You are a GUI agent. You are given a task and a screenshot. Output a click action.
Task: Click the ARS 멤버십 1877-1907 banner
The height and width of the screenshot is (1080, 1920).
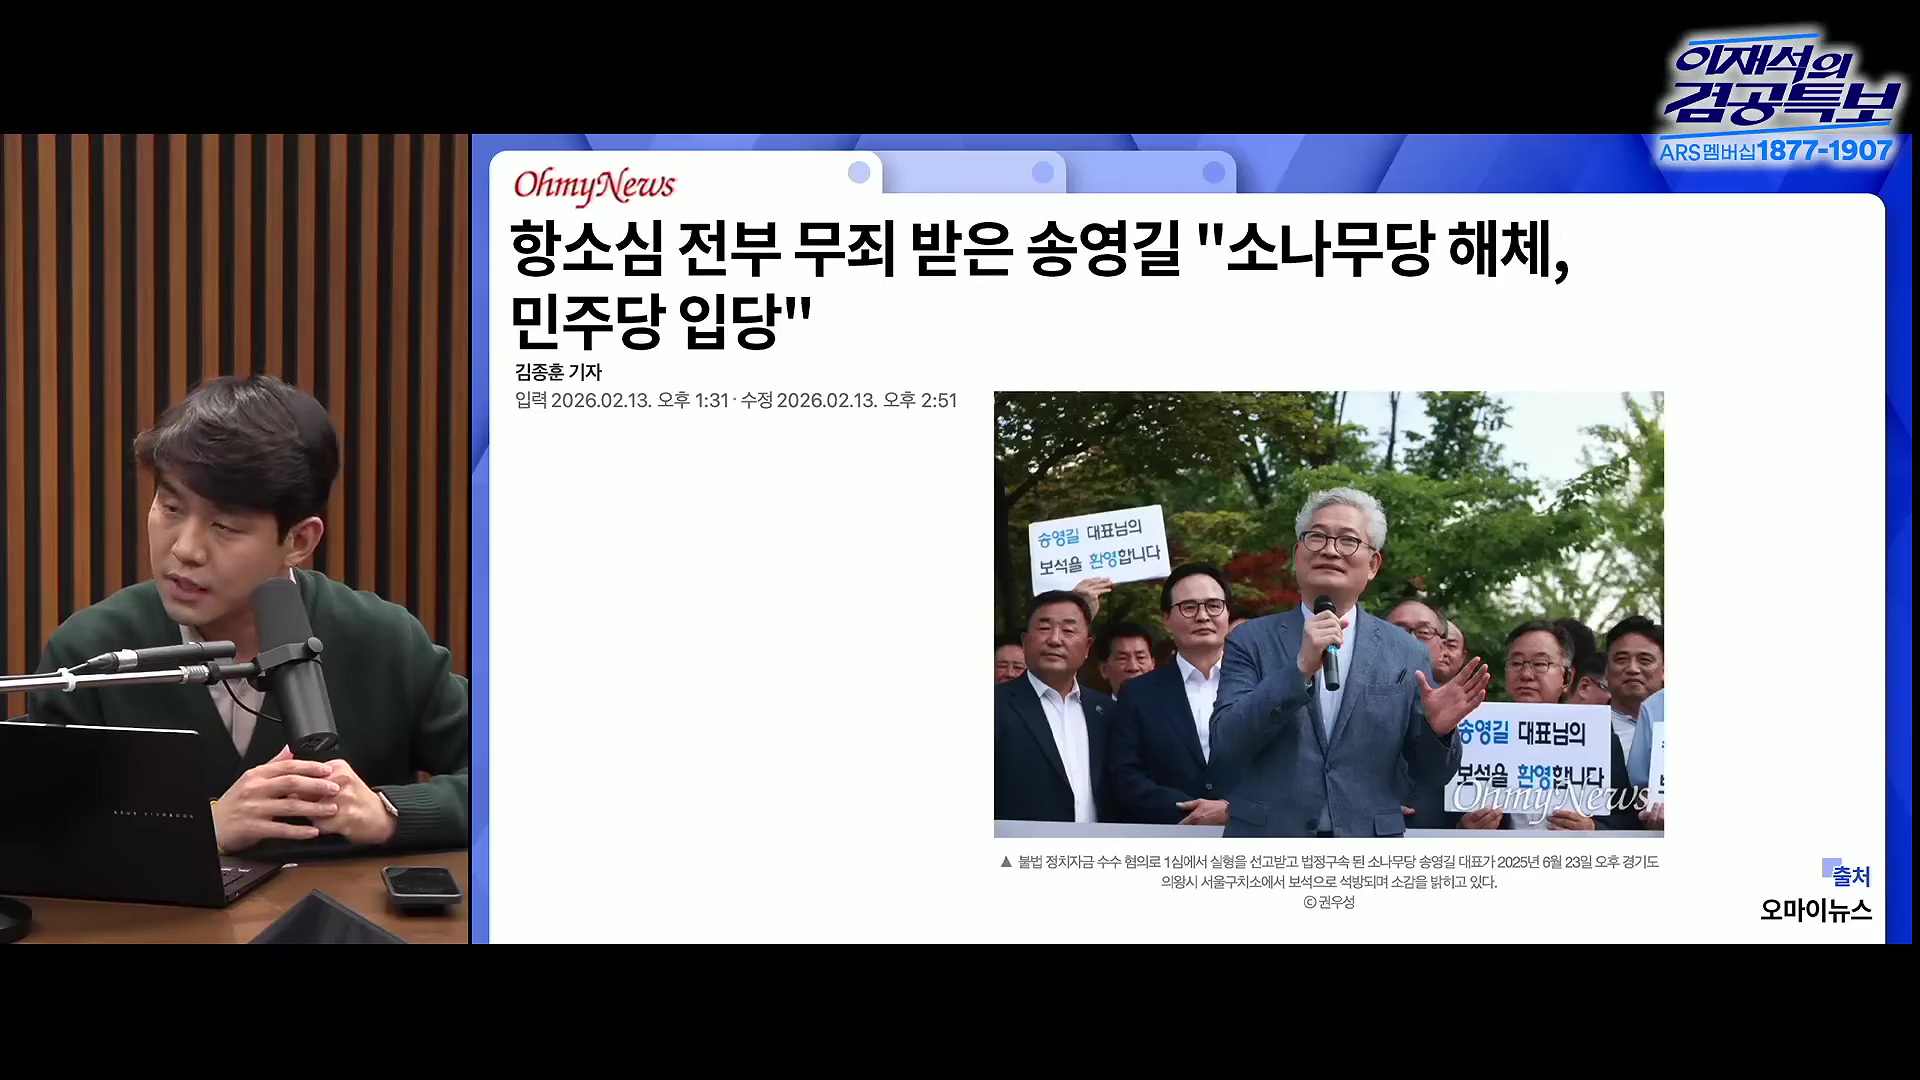point(1775,151)
